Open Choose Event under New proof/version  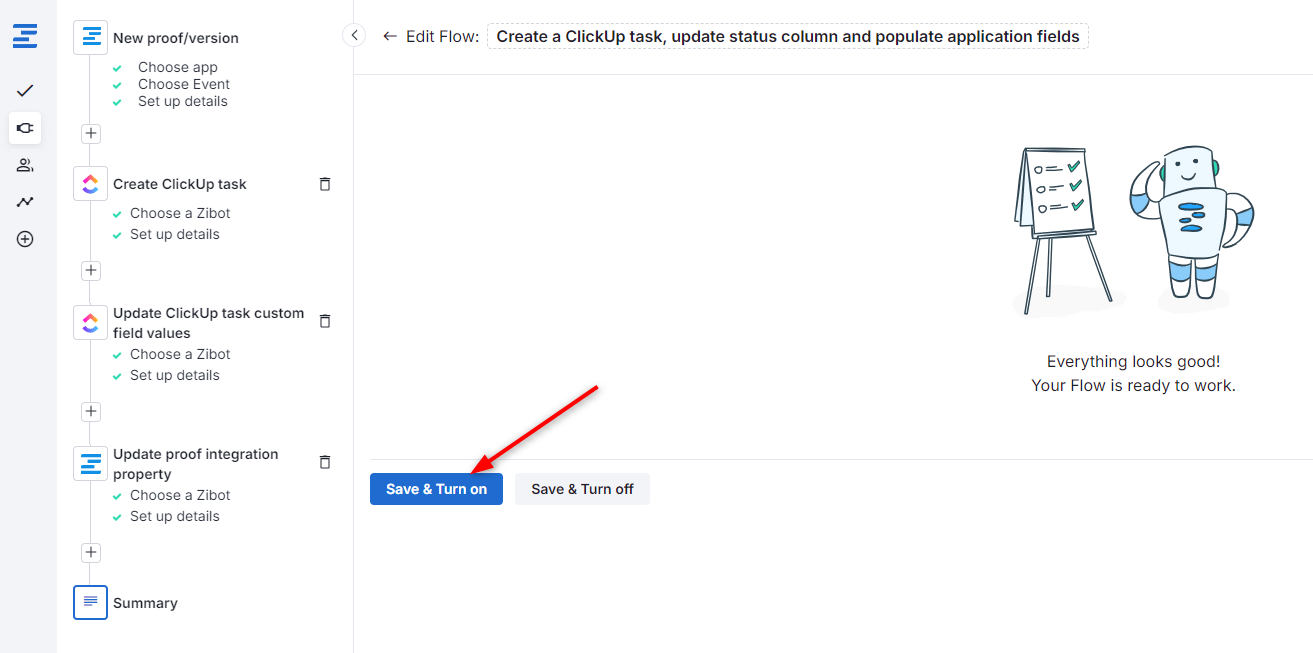tap(184, 84)
